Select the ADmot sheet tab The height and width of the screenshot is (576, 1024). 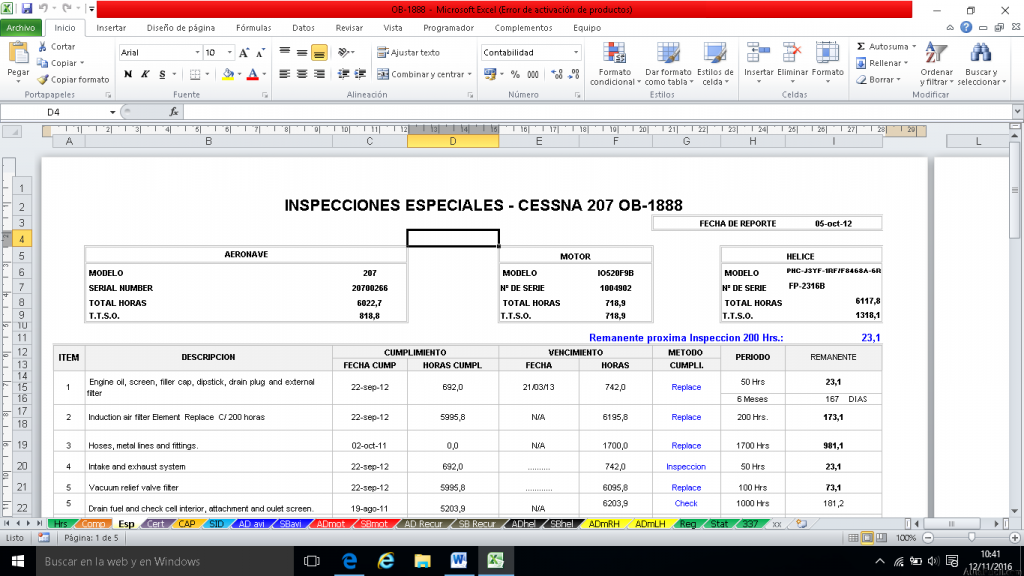(x=330, y=524)
